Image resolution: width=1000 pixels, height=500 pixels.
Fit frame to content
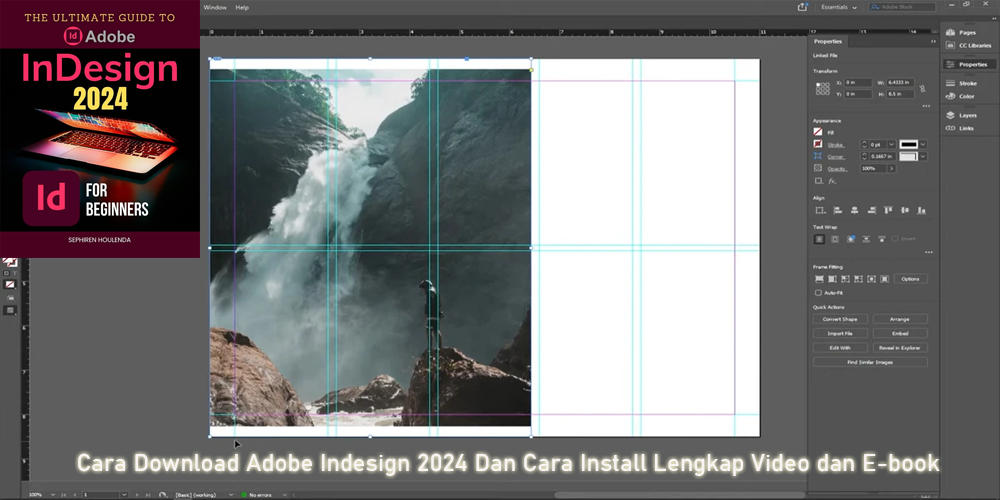click(858, 279)
